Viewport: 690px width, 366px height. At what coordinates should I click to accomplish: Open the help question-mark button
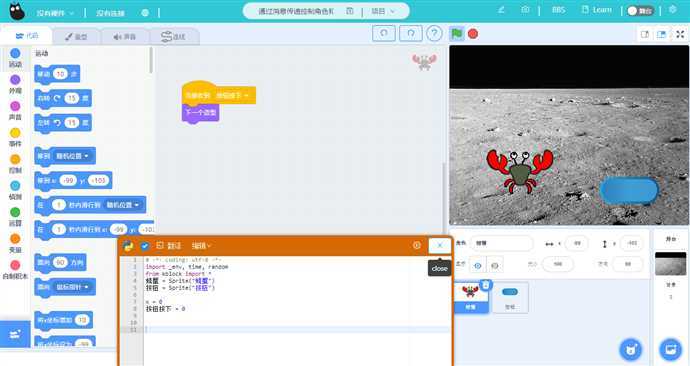pos(434,33)
